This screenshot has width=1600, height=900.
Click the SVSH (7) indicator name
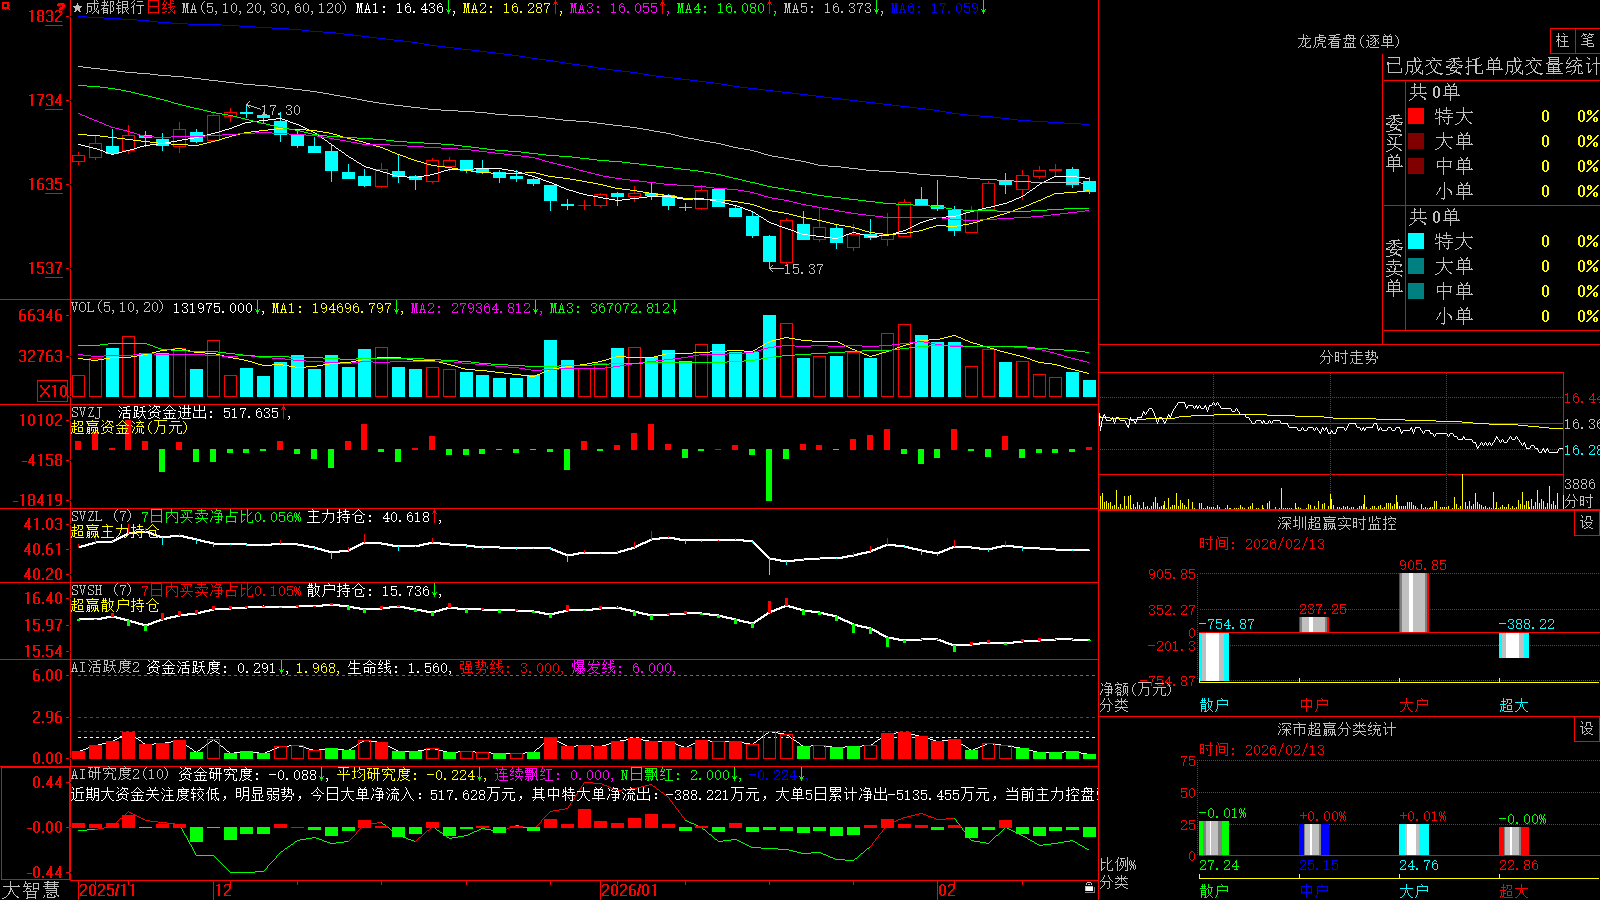[x=101, y=591]
